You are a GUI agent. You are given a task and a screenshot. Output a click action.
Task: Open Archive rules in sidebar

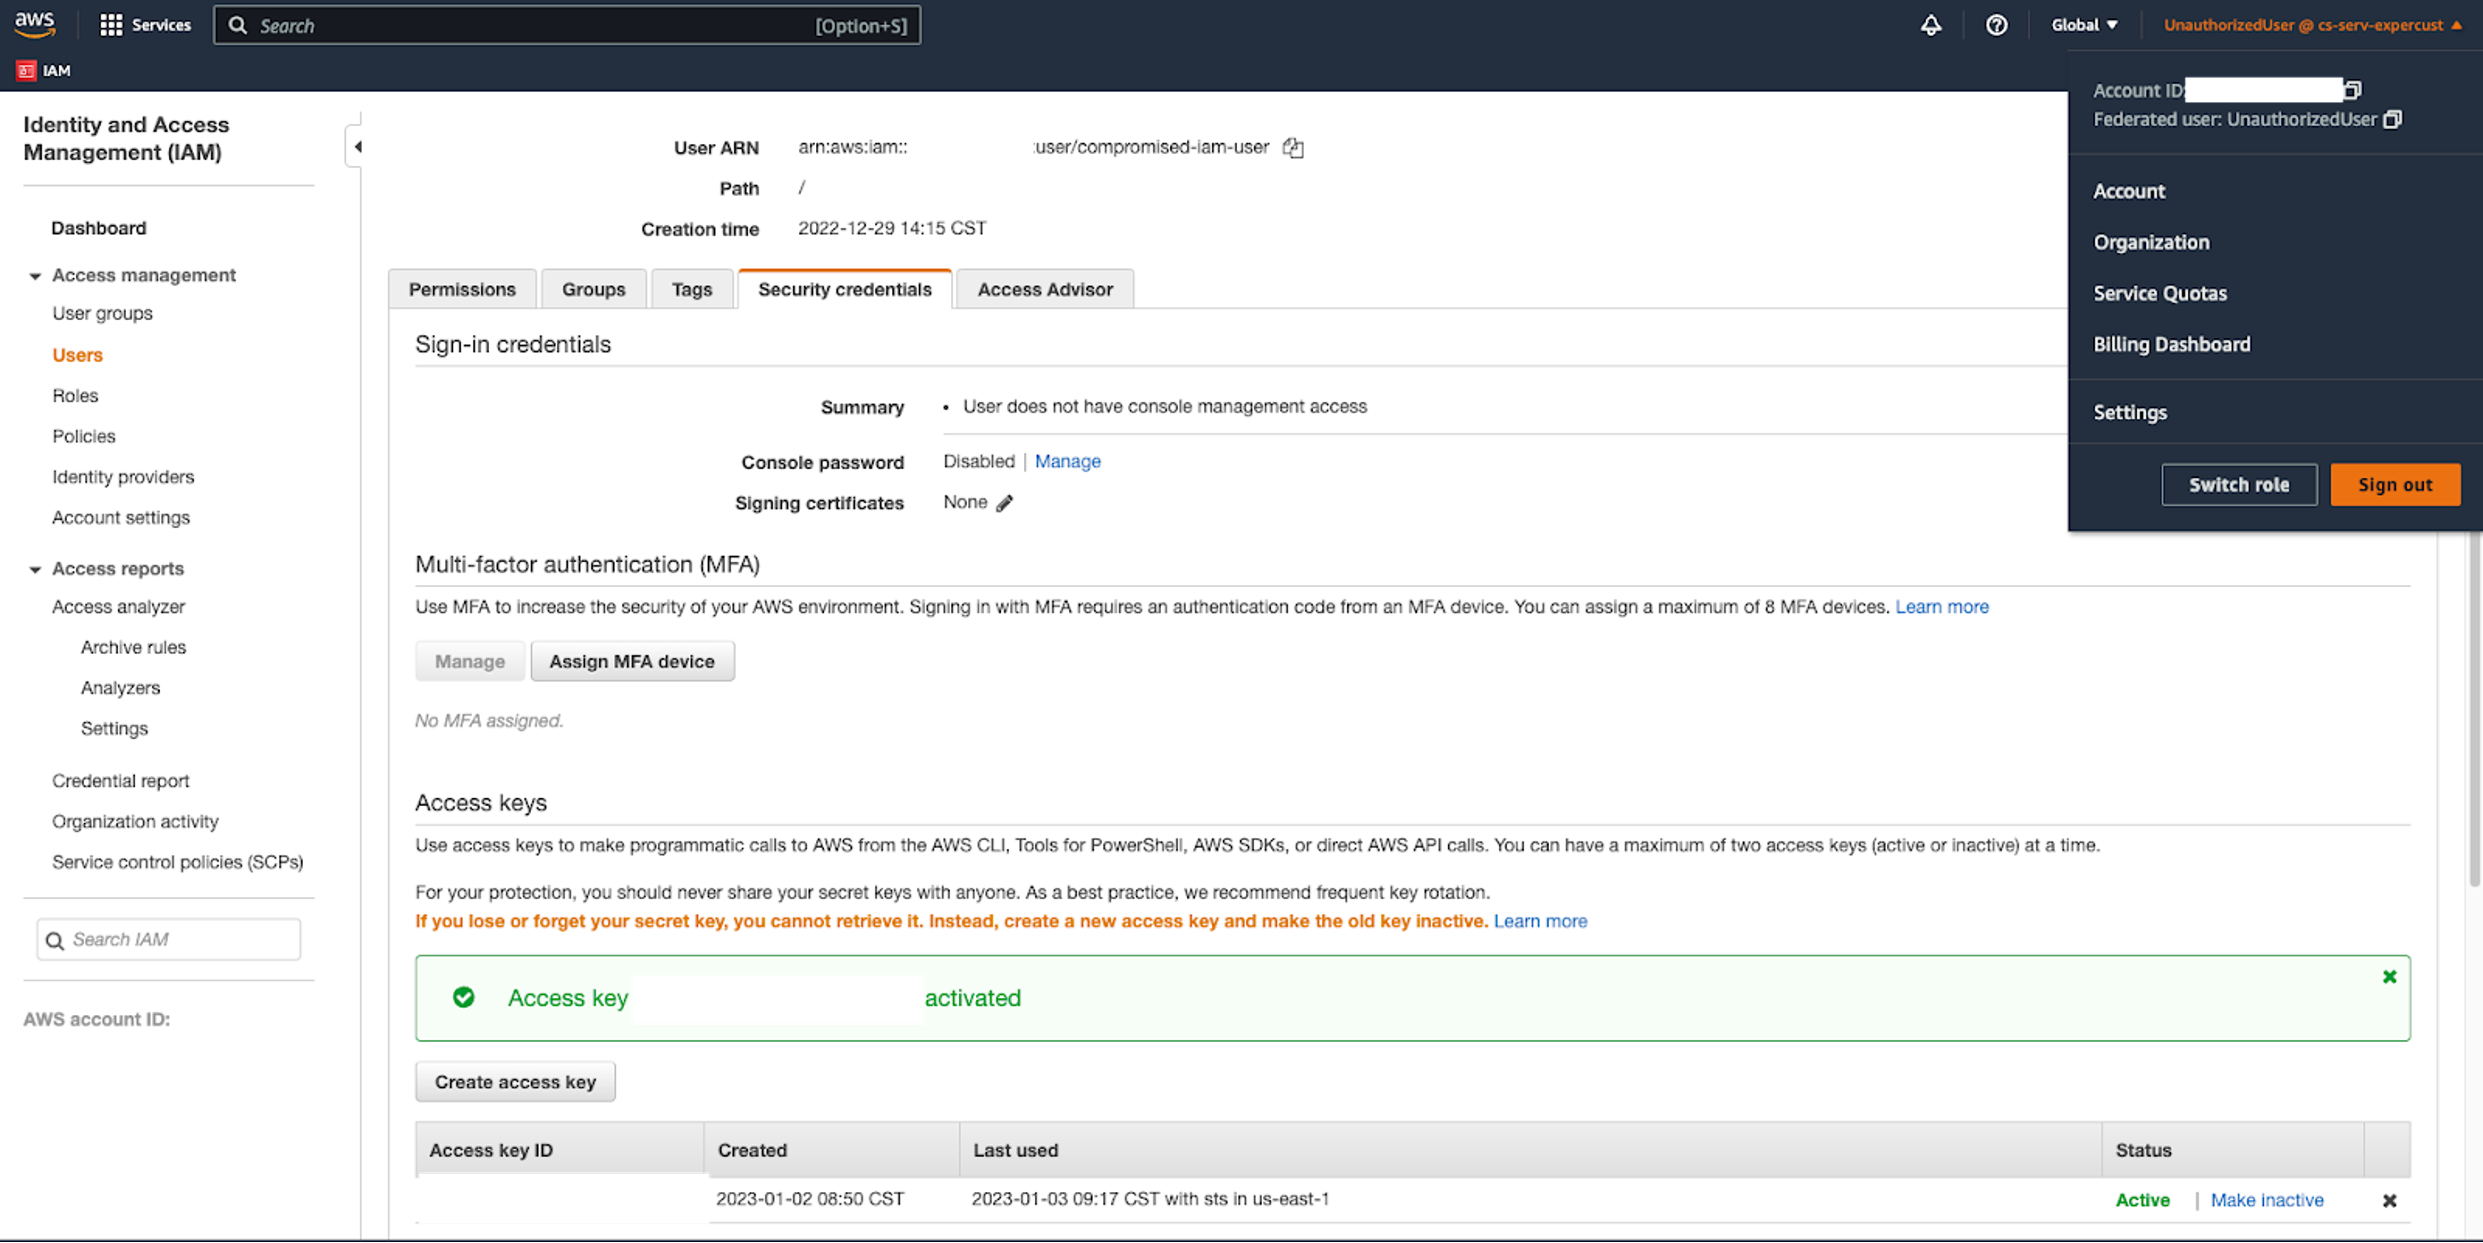click(133, 647)
